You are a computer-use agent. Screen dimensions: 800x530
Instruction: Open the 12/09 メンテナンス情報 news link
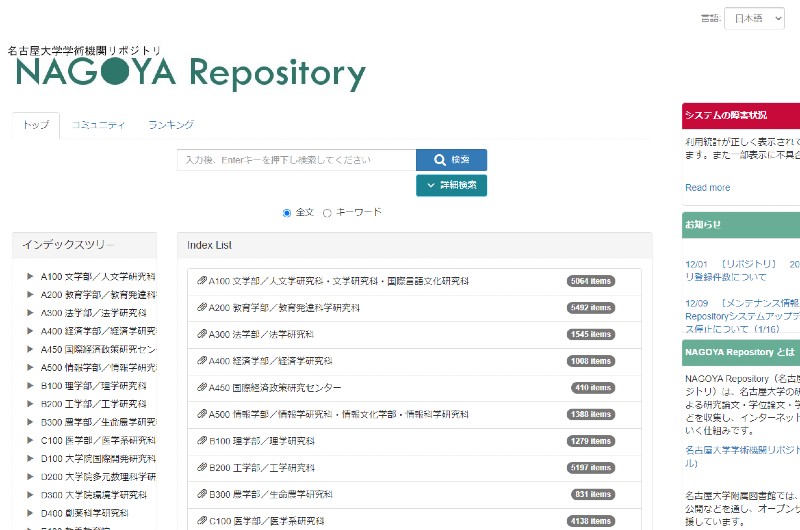742,316
